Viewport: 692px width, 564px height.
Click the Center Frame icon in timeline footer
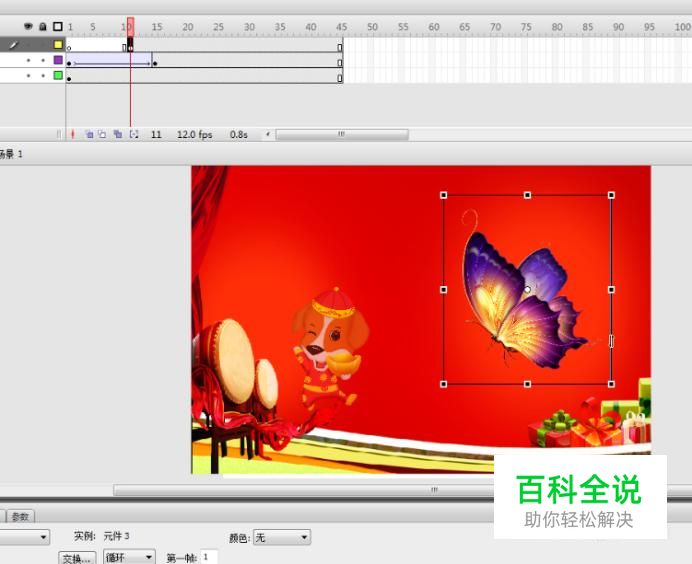(x=73, y=134)
